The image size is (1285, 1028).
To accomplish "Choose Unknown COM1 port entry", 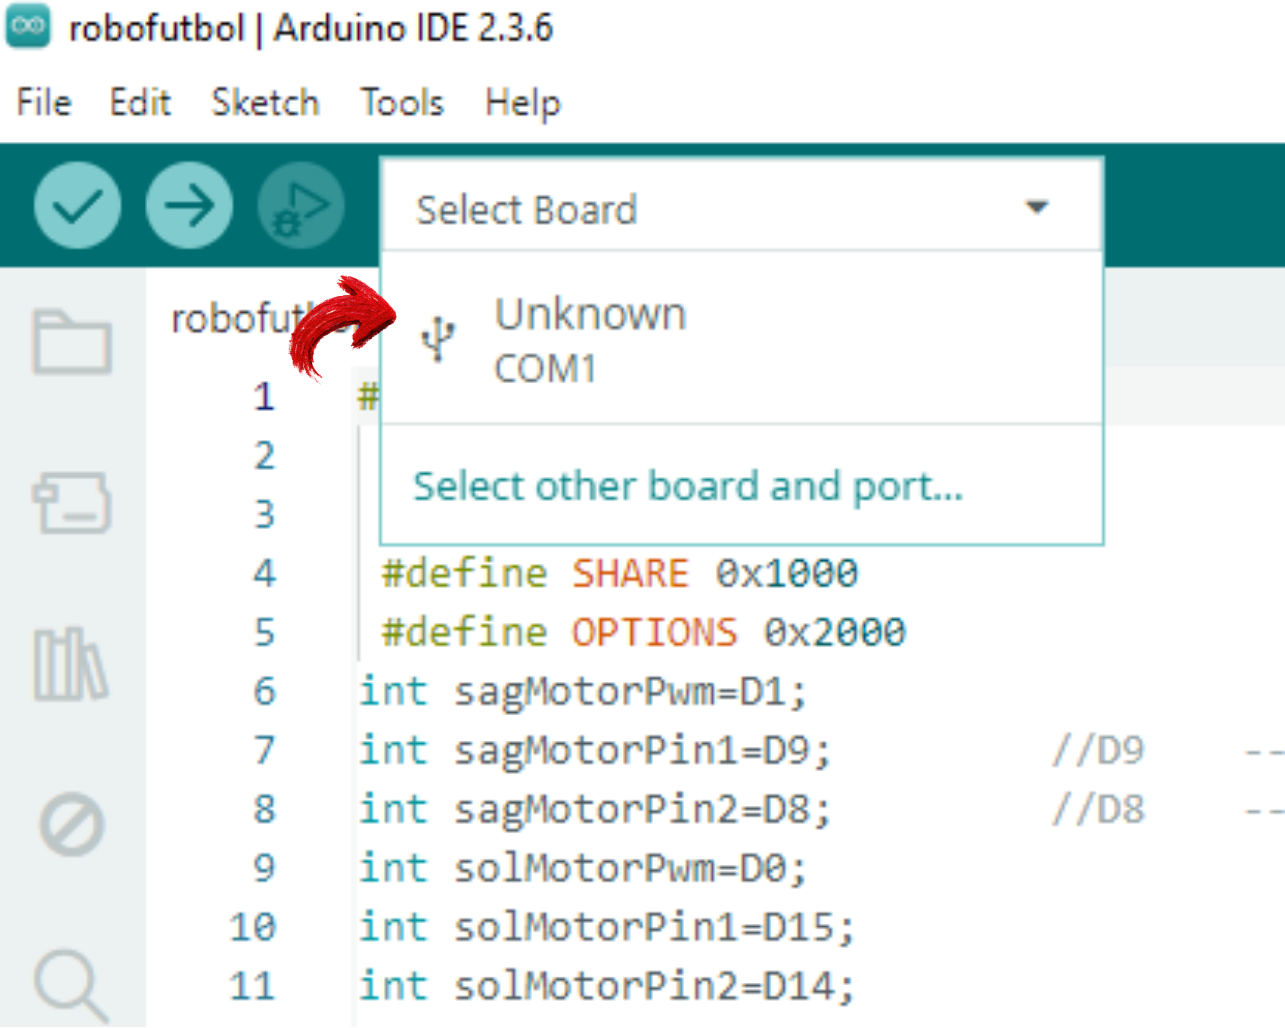I will point(590,340).
